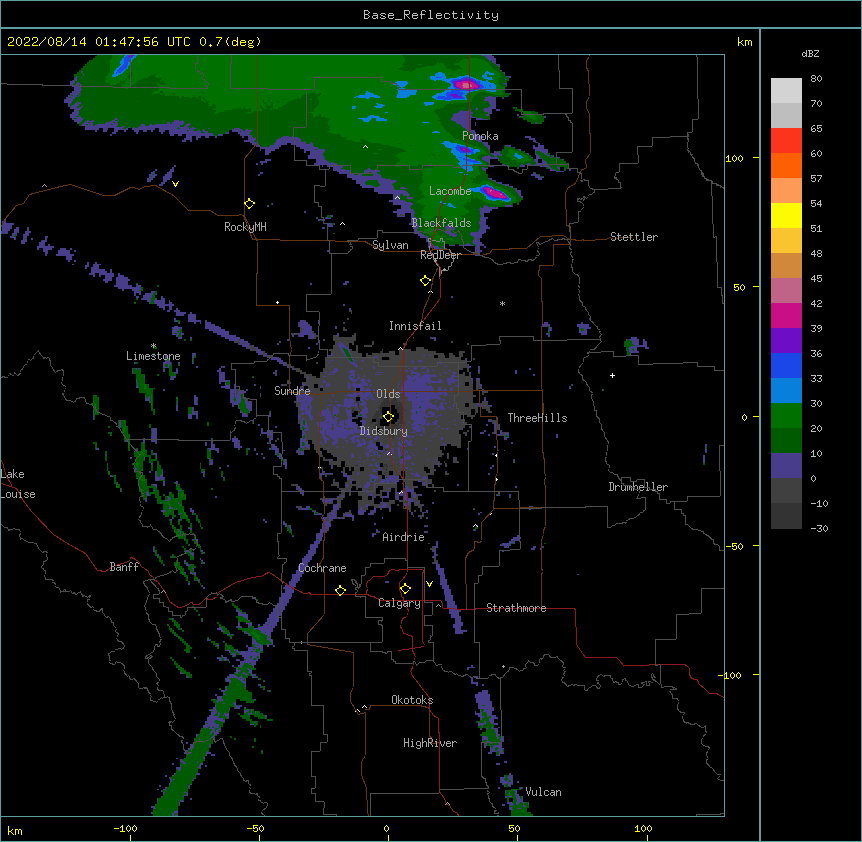Click the Sylvan label
862x842 pixels.
tap(390, 245)
